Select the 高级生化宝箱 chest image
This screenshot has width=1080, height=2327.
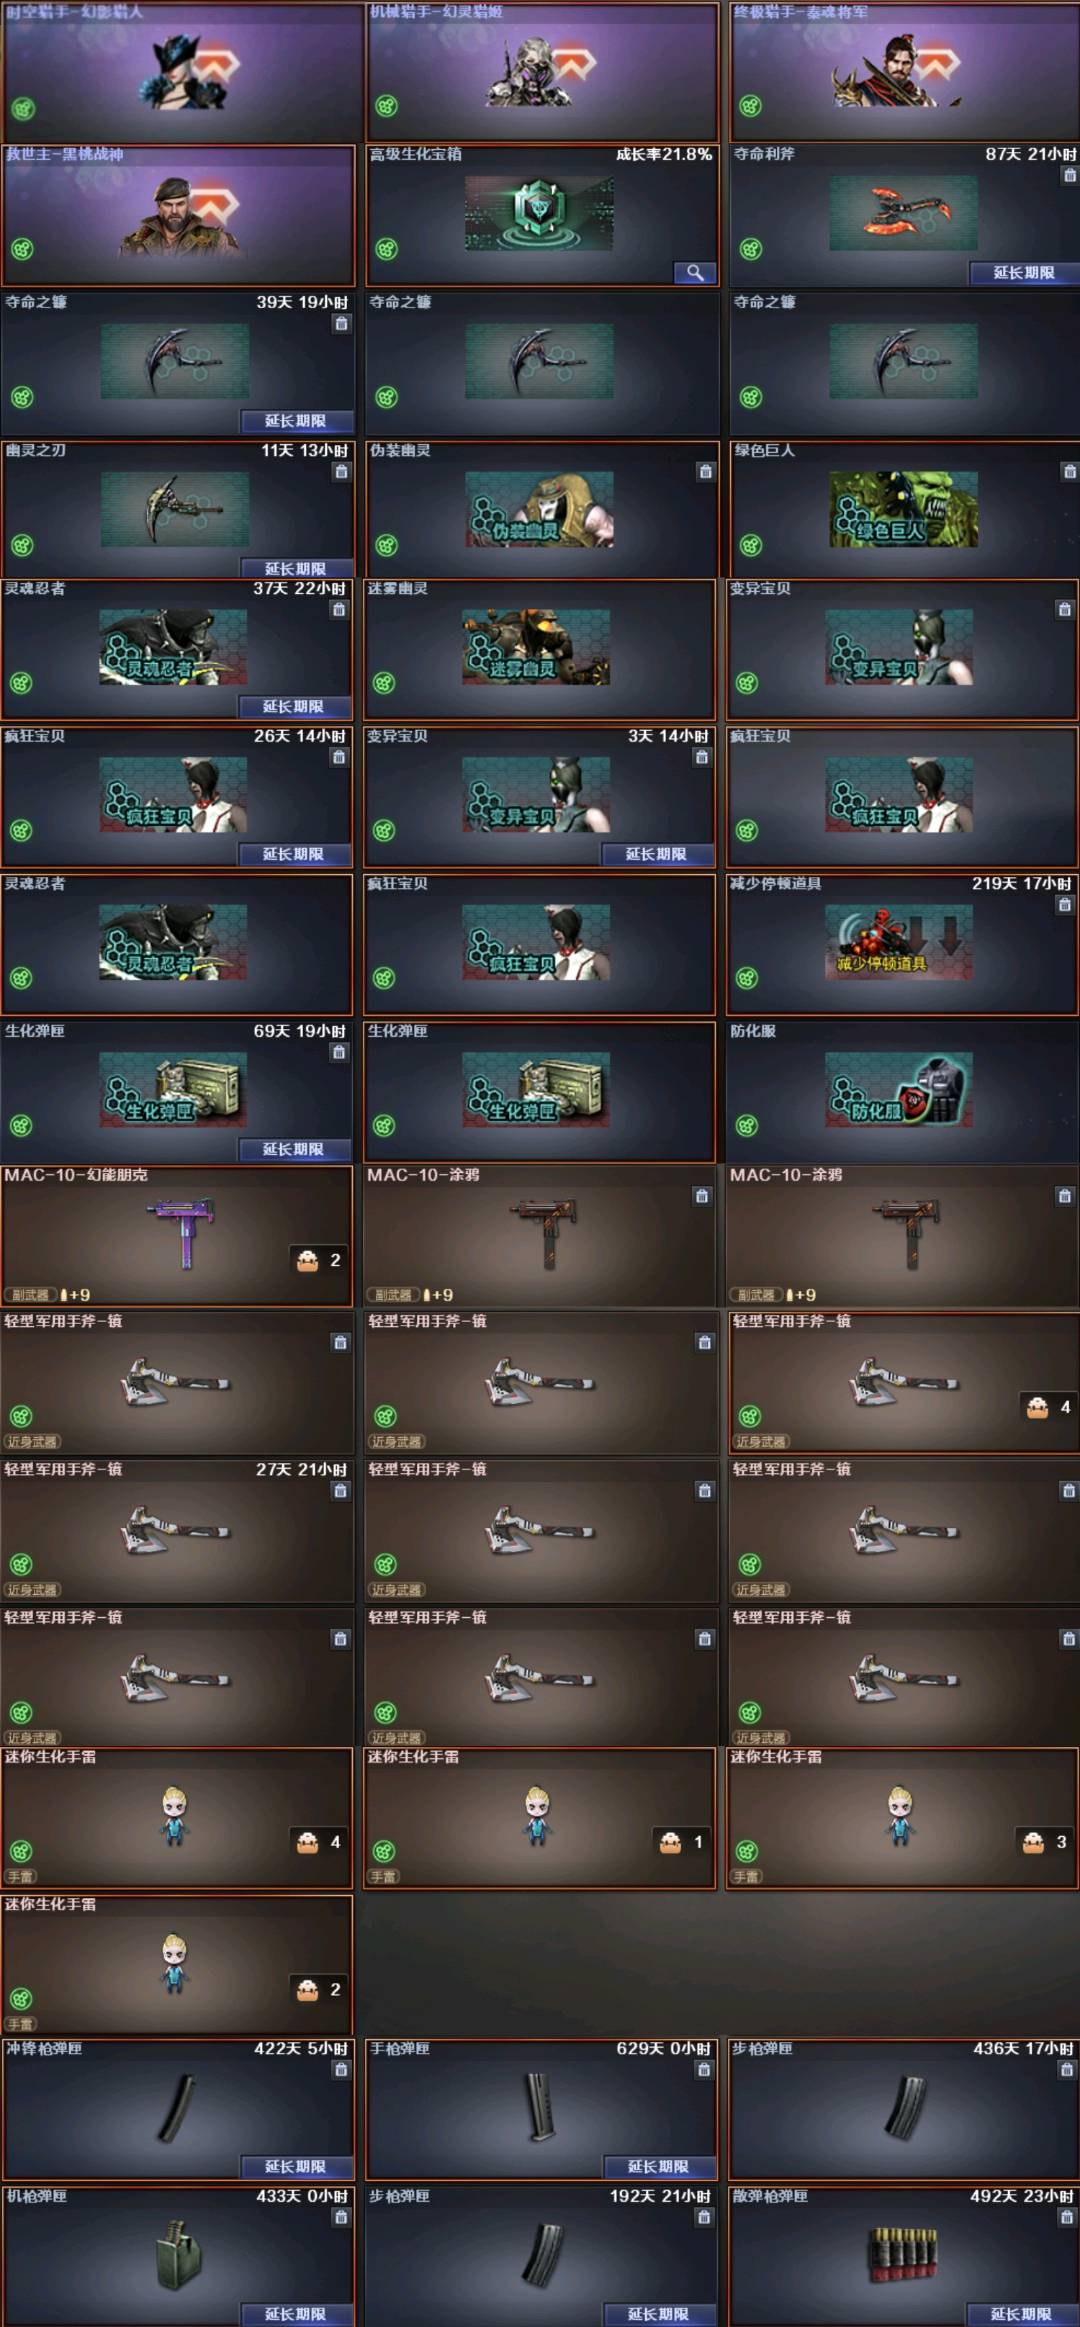539,213
